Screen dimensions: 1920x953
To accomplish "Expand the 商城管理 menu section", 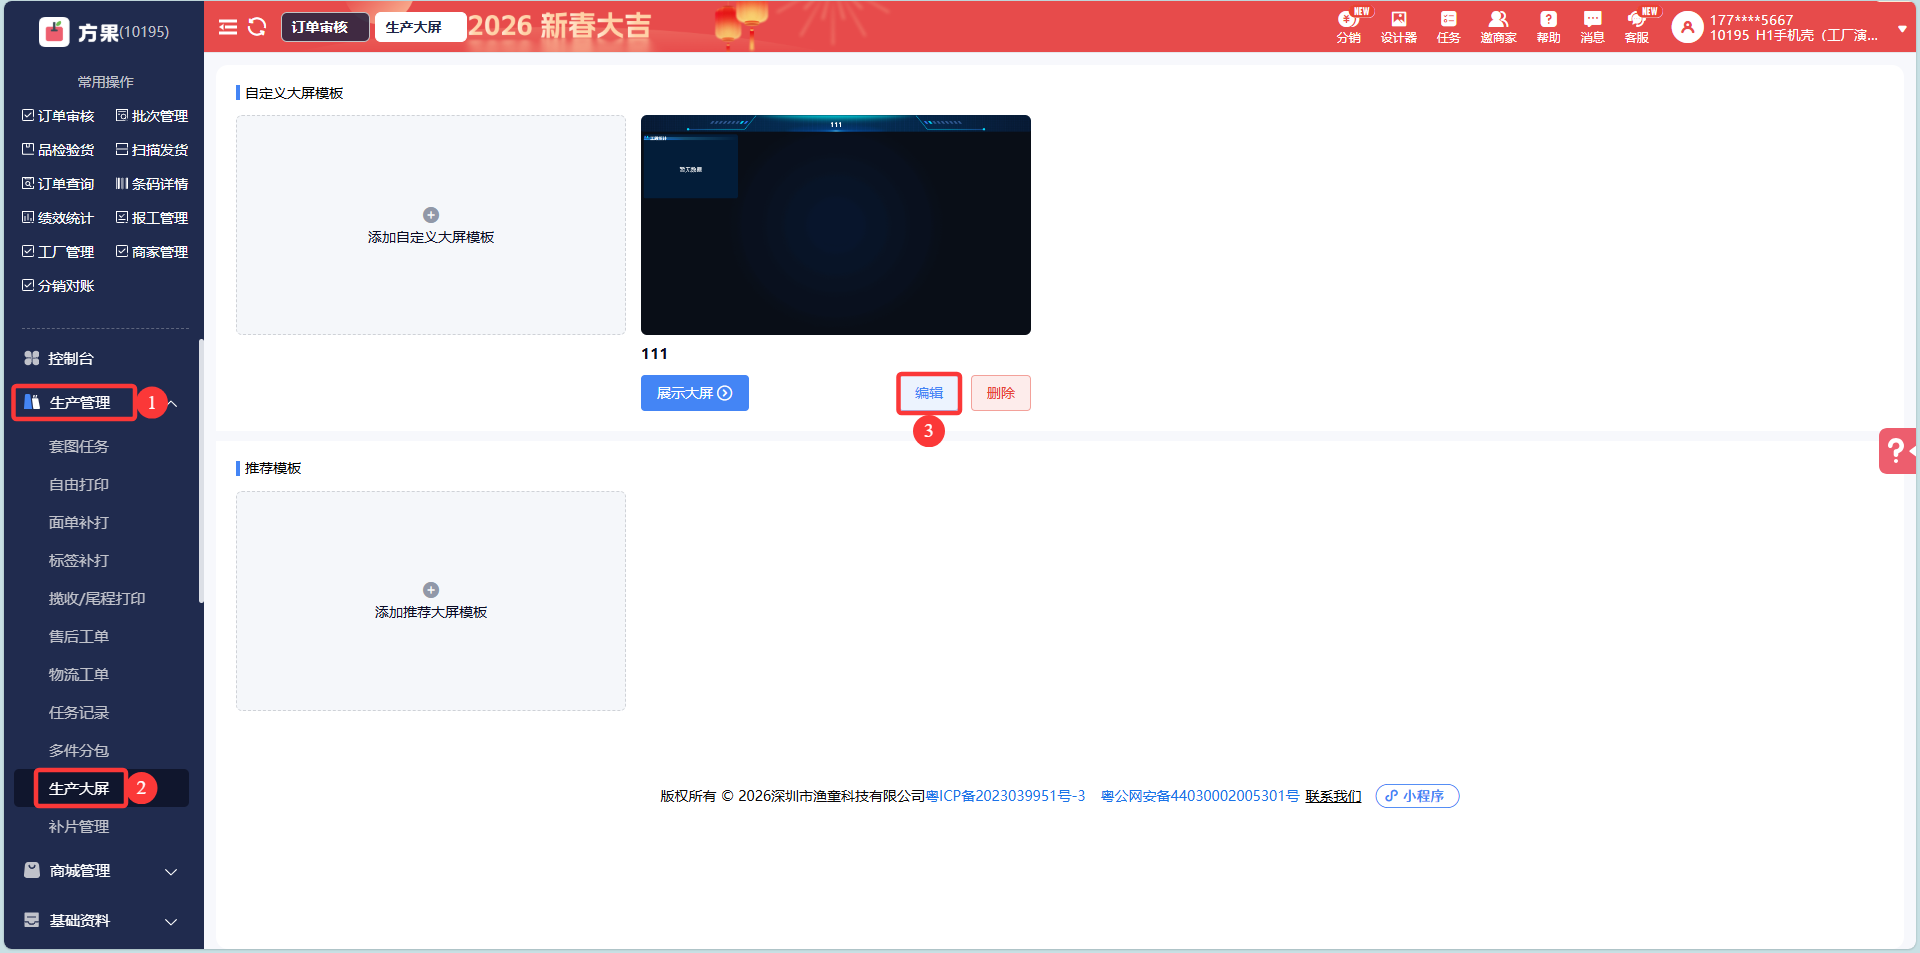I will click(170, 871).
